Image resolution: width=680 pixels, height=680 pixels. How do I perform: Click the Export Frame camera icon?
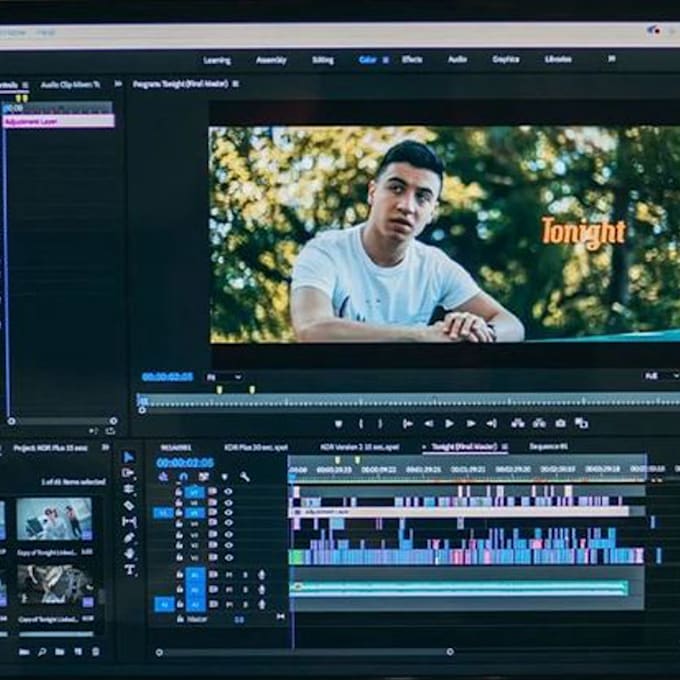point(560,423)
